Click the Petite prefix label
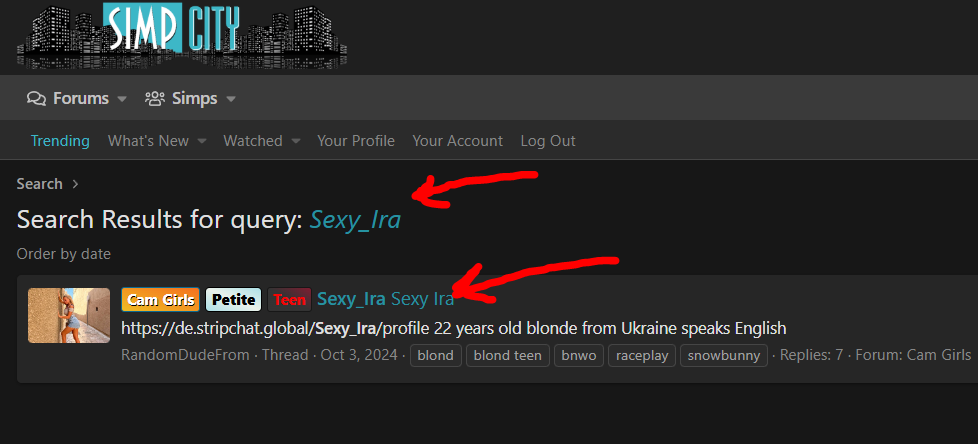978x444 pixels. 233,300
